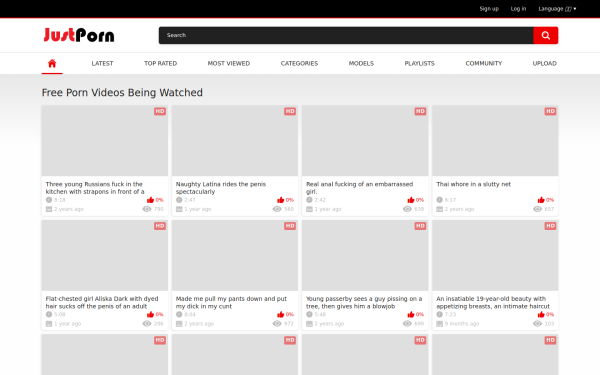The height and width of the screenshot is (375, 600).
Task: Click the red search magnifier button
Action: coord(546,35)
